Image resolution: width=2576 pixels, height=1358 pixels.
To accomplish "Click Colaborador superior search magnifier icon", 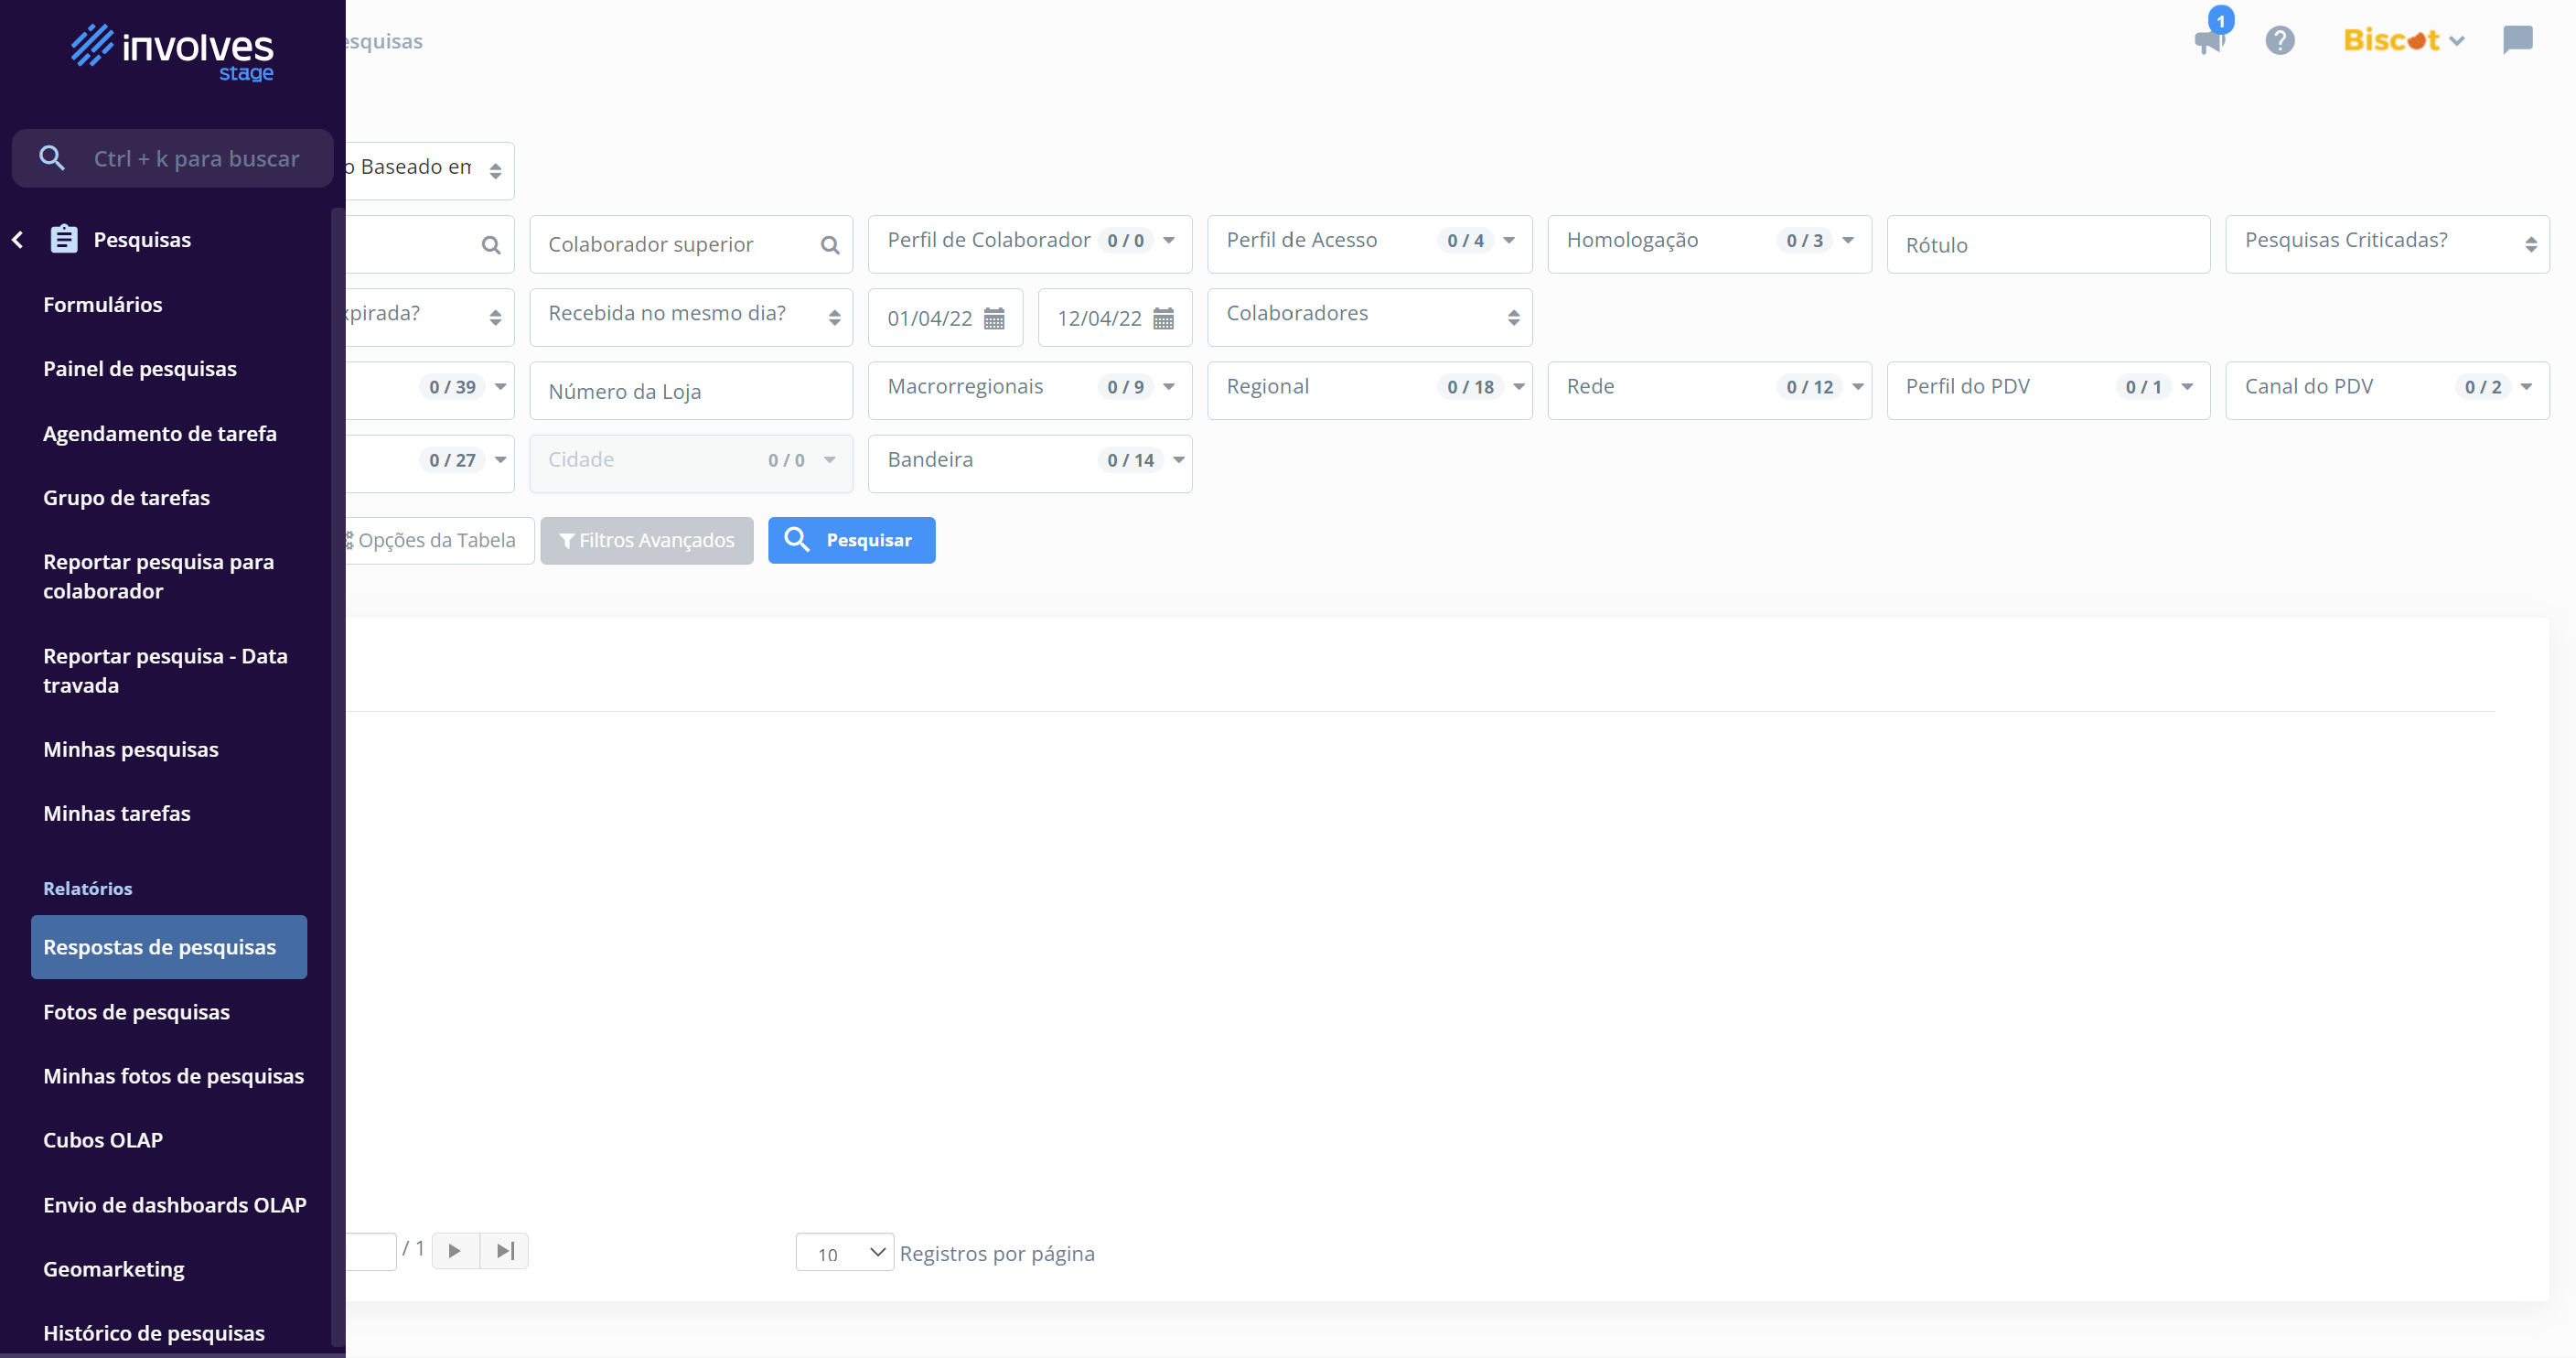I will [x=829, y=245].
